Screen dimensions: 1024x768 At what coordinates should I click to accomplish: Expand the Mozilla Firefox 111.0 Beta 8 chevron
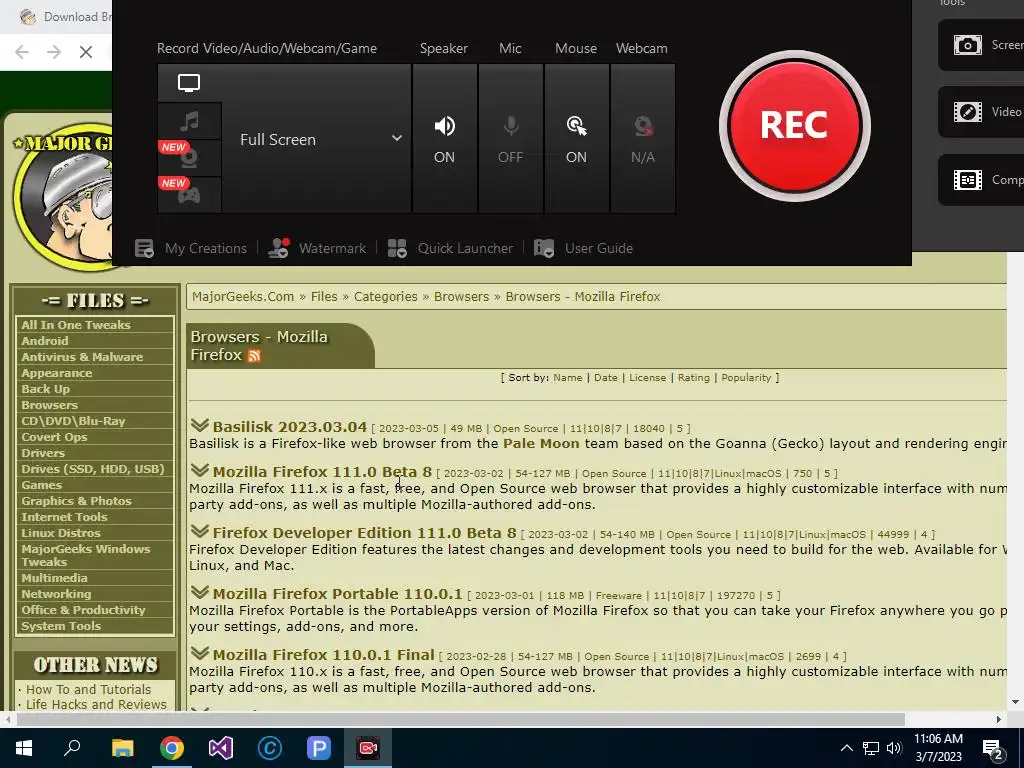[x=199, y=470]
